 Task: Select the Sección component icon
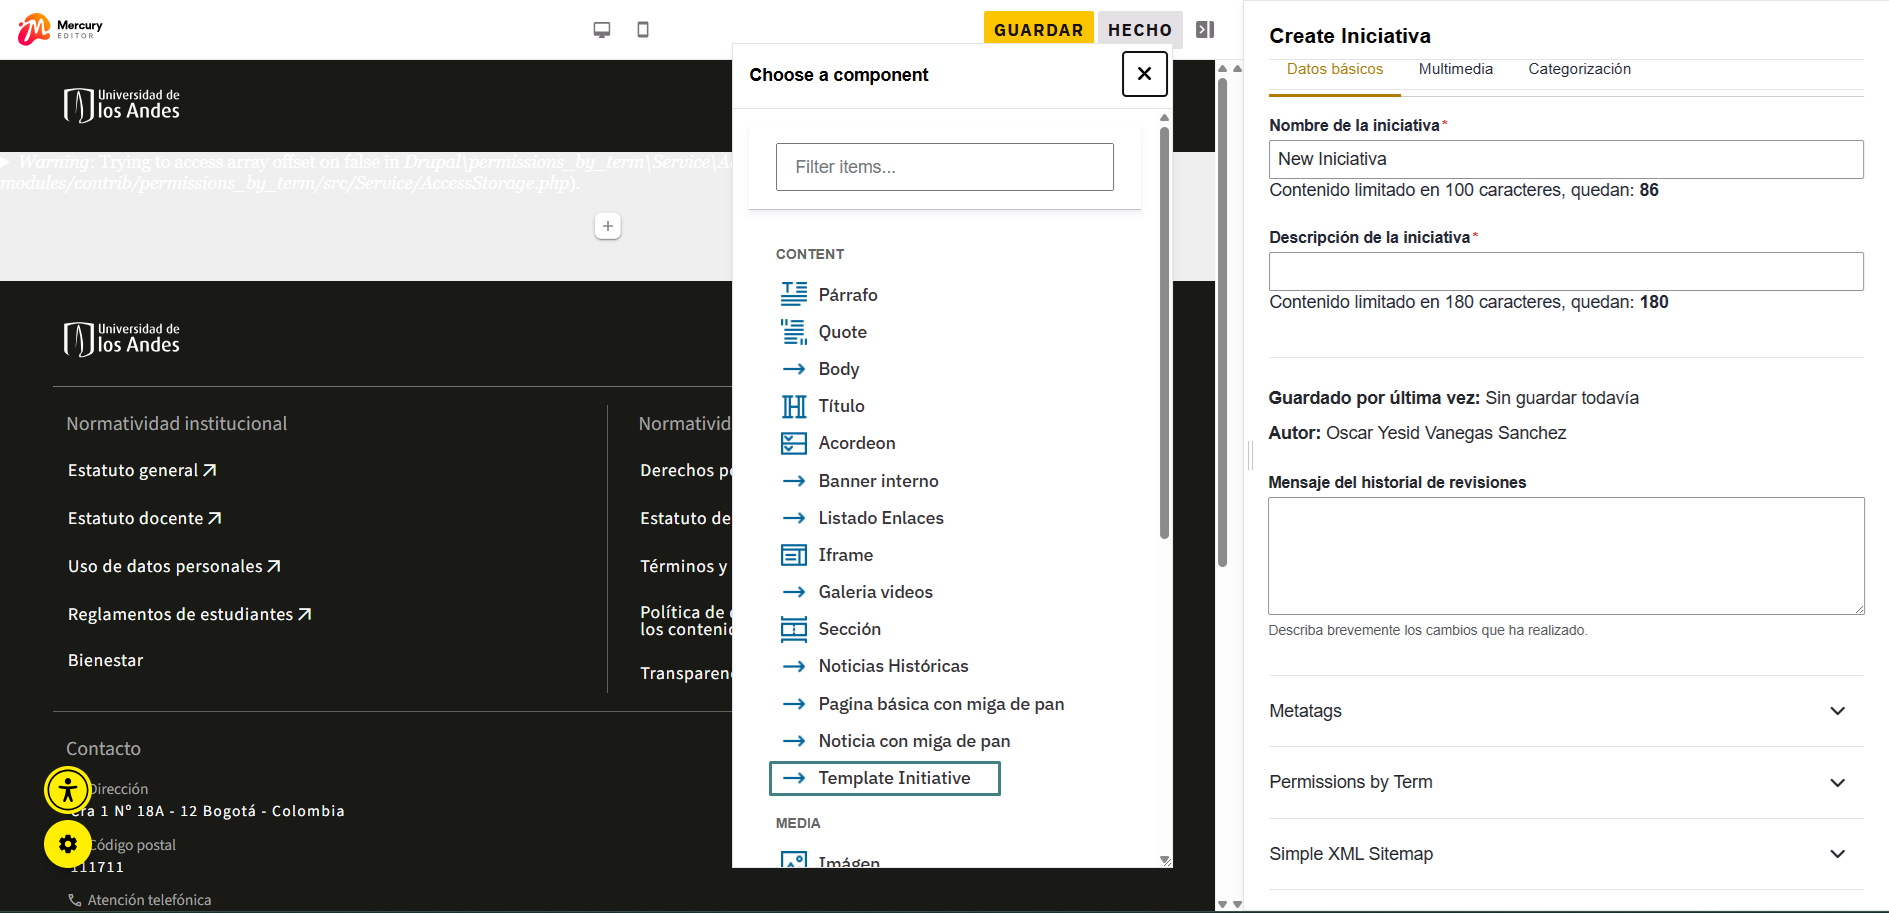(794, 629)
